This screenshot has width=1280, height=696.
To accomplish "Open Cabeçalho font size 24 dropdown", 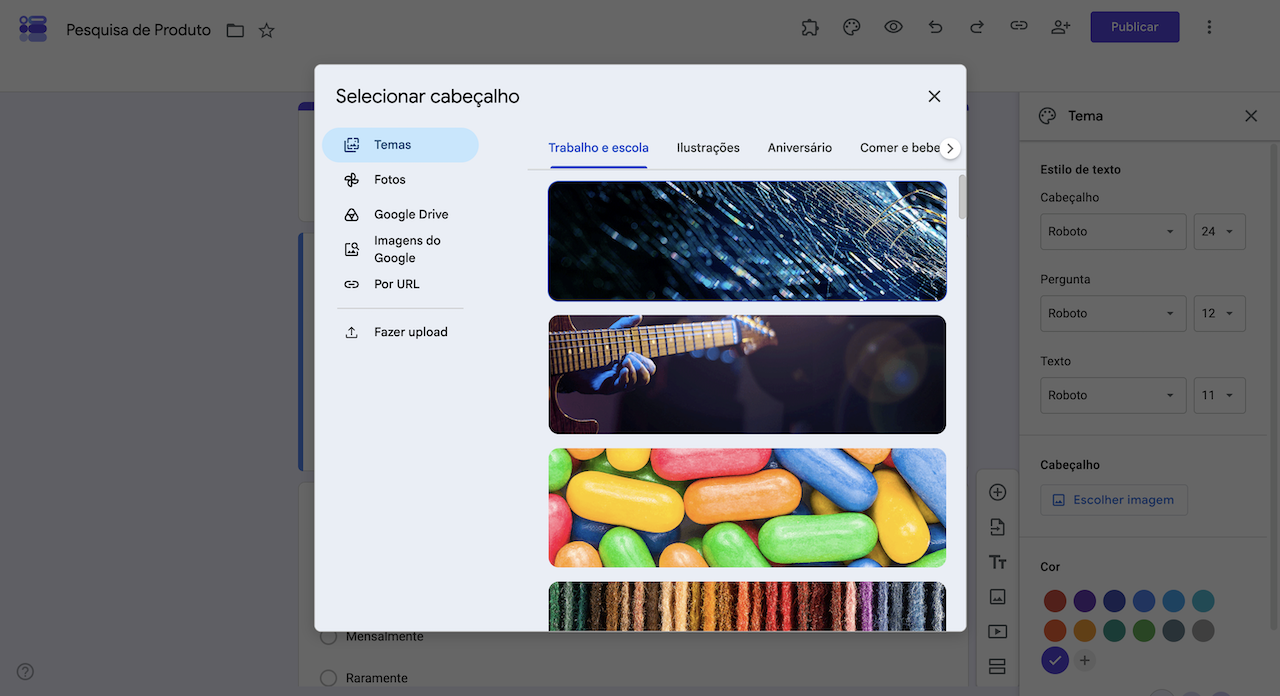I will (x=1219, y=232).
